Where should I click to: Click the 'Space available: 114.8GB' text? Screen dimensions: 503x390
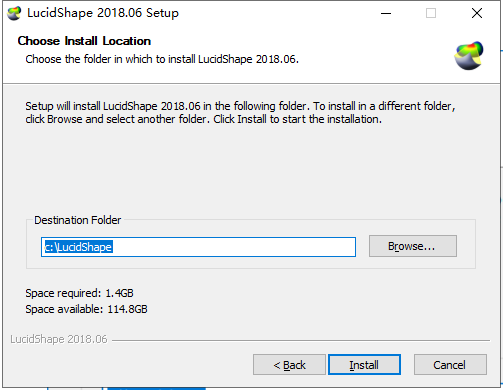(86, 309)
